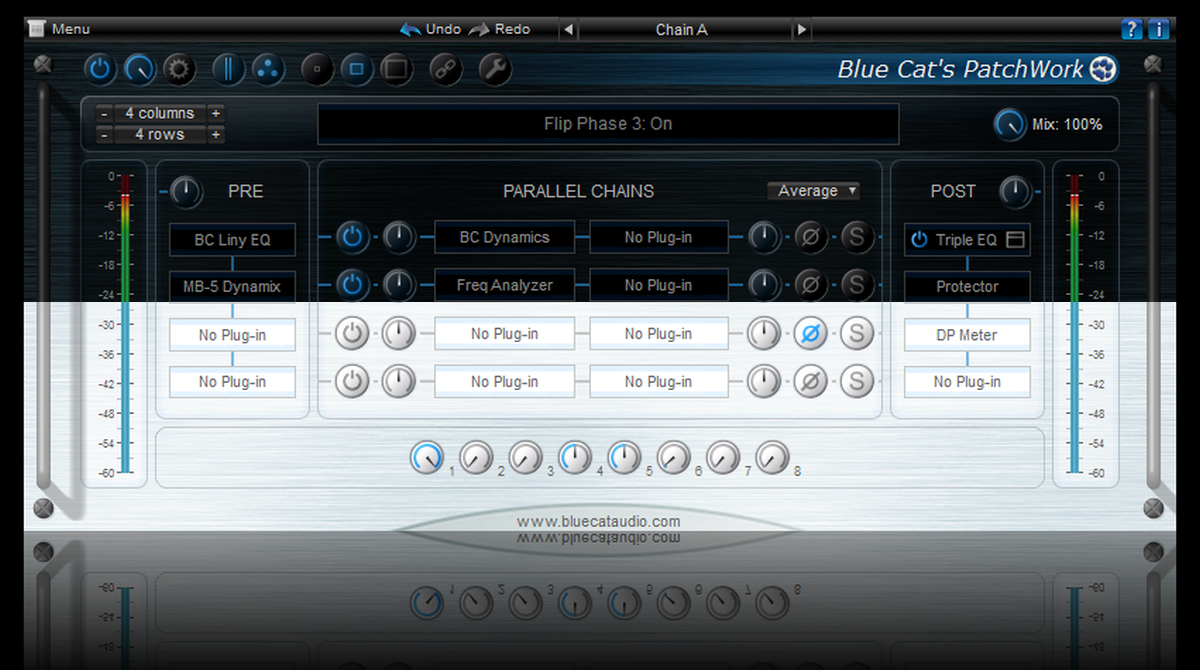This screenshot has width=1200, height=670.
Task: Open the Protector plug-in slot
Action: pyautogui.click(x=967, y=287)
